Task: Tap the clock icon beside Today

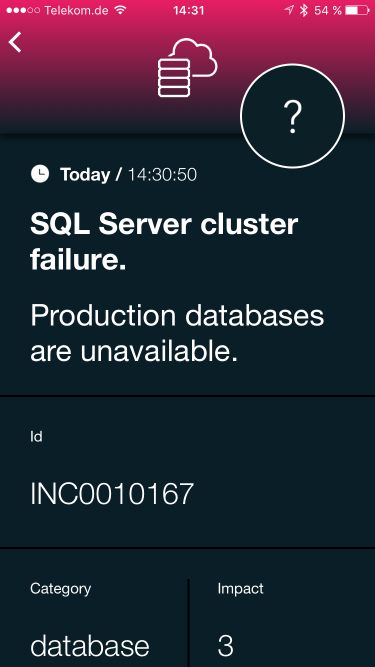Action: coord(40,174)
